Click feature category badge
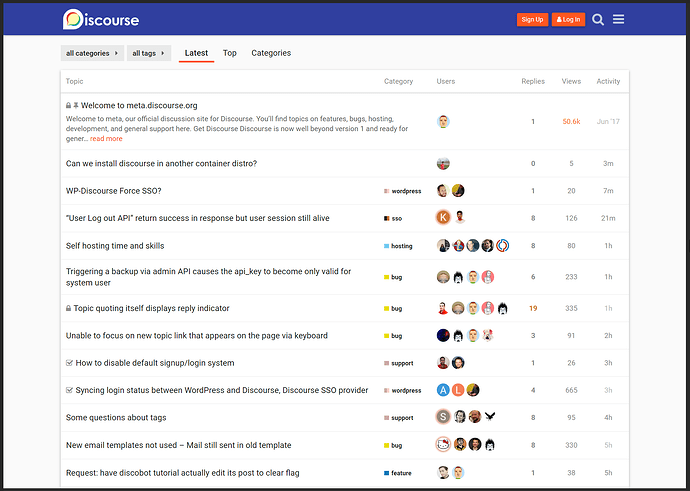 (x=398, y=473)
